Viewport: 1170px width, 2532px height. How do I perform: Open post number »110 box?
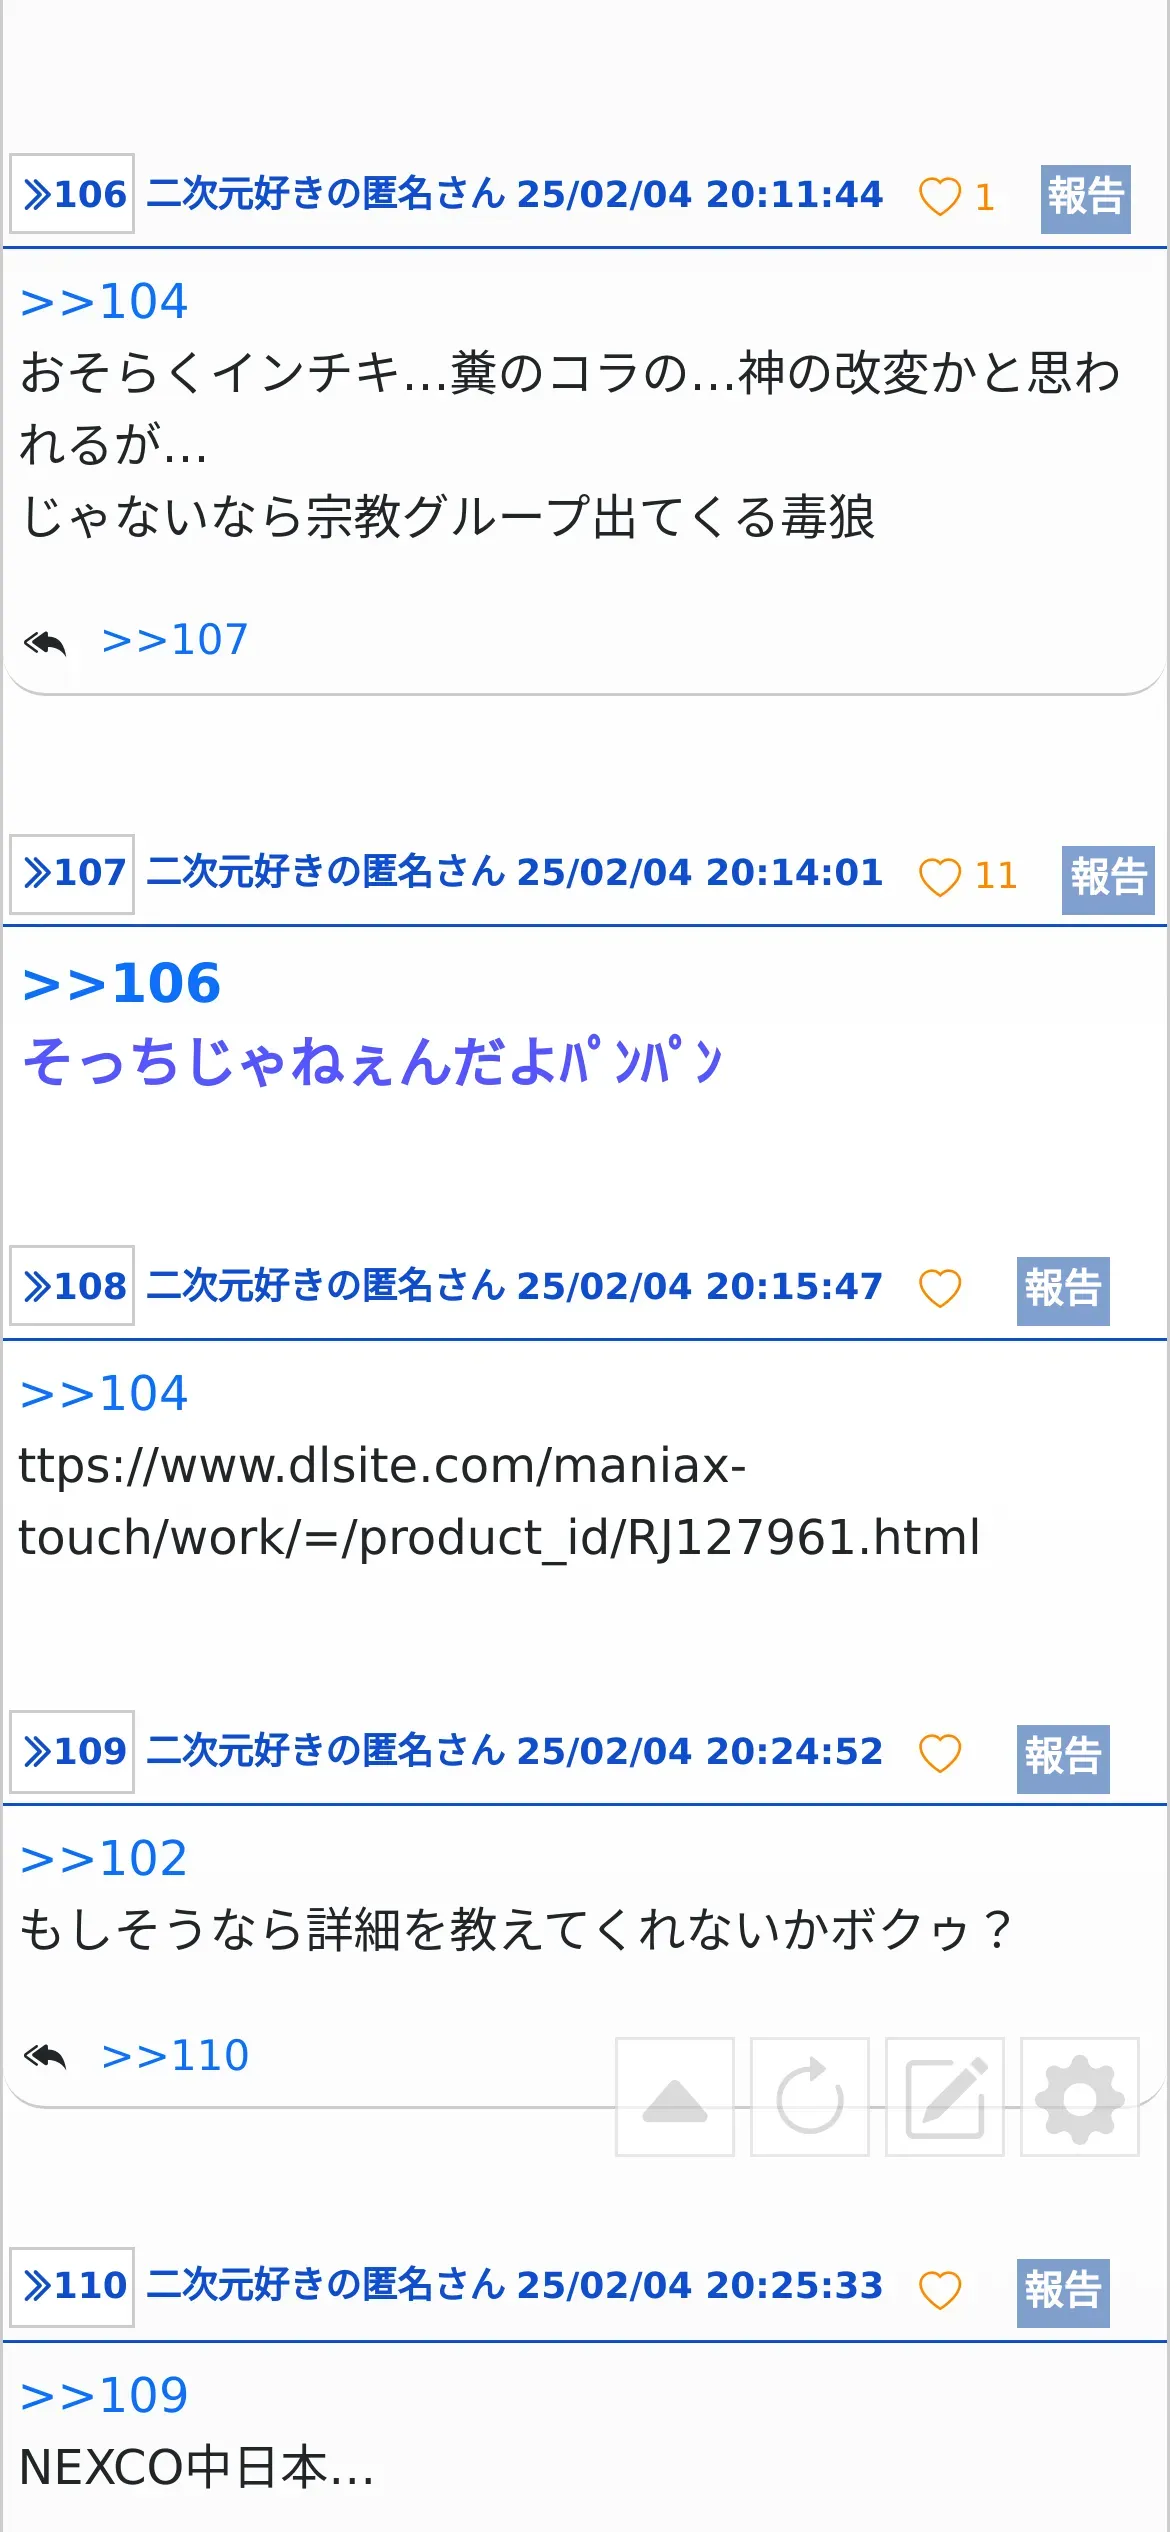pyautogui.click(x=72, y=2287)
